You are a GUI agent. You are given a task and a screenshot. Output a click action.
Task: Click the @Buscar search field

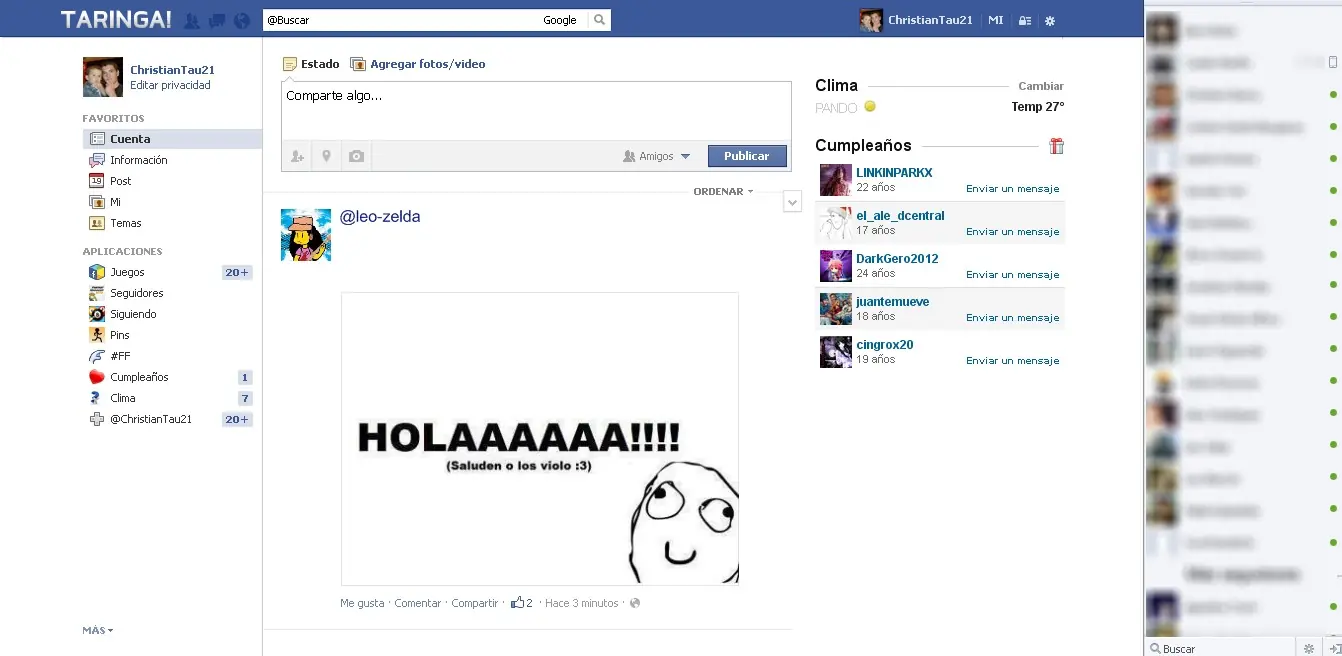coord(400,20)
